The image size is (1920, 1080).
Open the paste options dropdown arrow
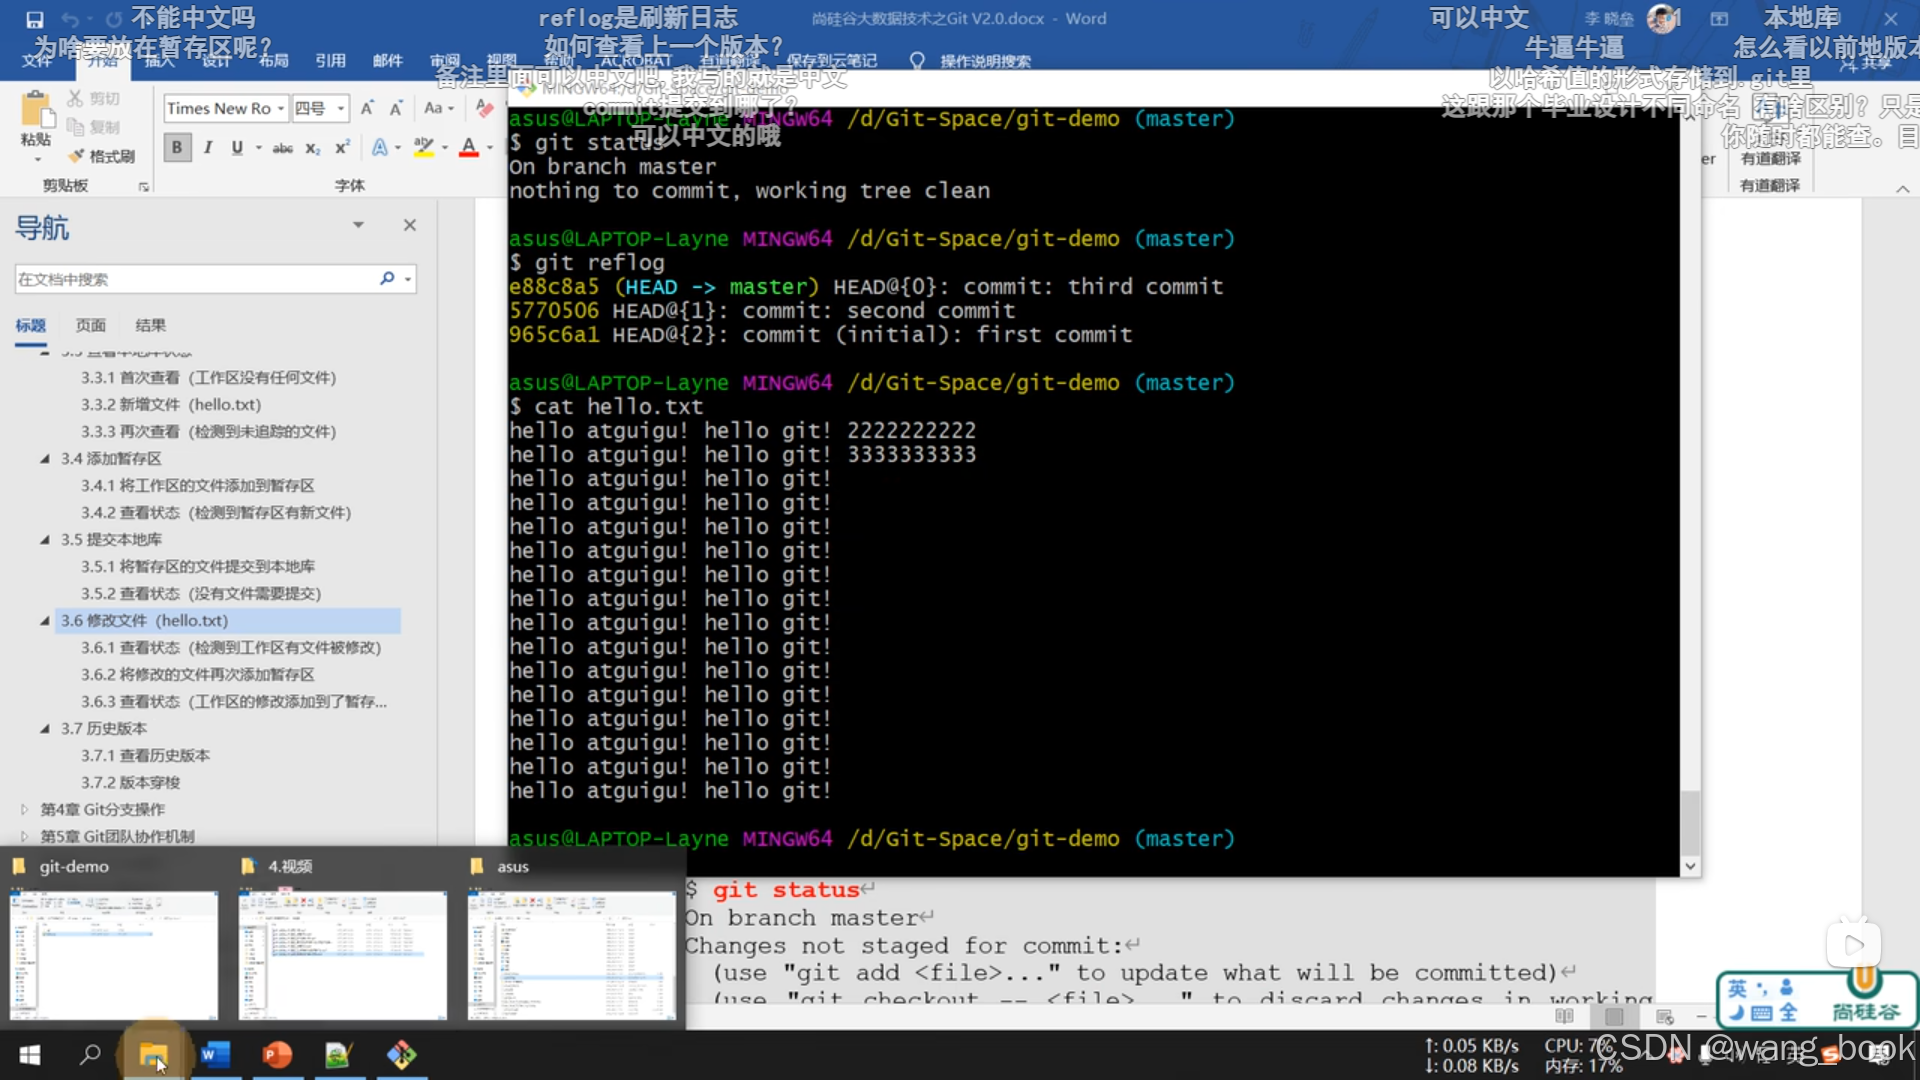[x=37, y=159]
